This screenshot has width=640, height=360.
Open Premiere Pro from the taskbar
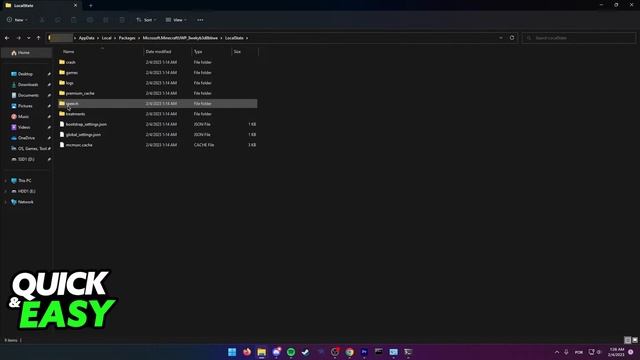click(x=364, y=352)
